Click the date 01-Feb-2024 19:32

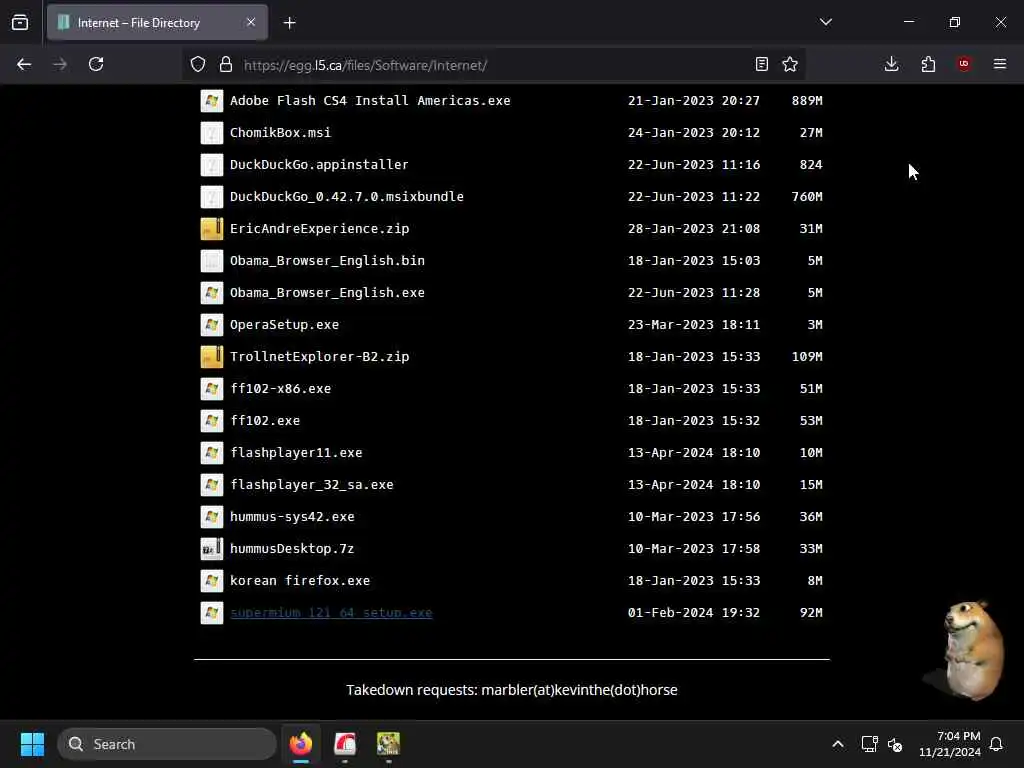coord(694,613)
